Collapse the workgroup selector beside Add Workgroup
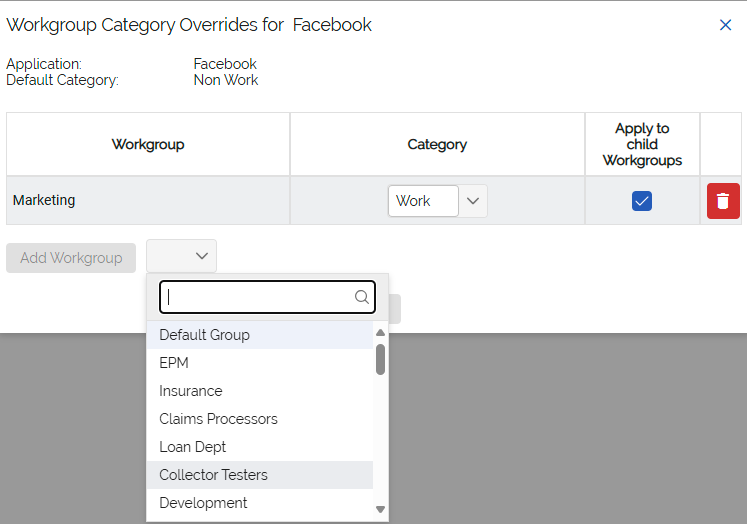This screenshot has height=524, width=747. 181,257
